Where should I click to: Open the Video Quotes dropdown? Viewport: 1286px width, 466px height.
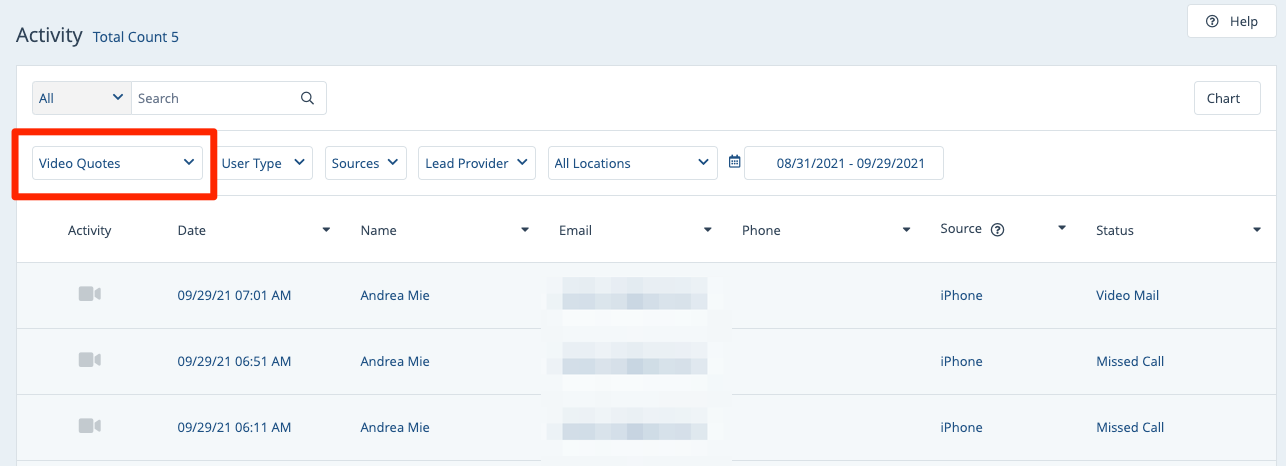click(117, 163)
